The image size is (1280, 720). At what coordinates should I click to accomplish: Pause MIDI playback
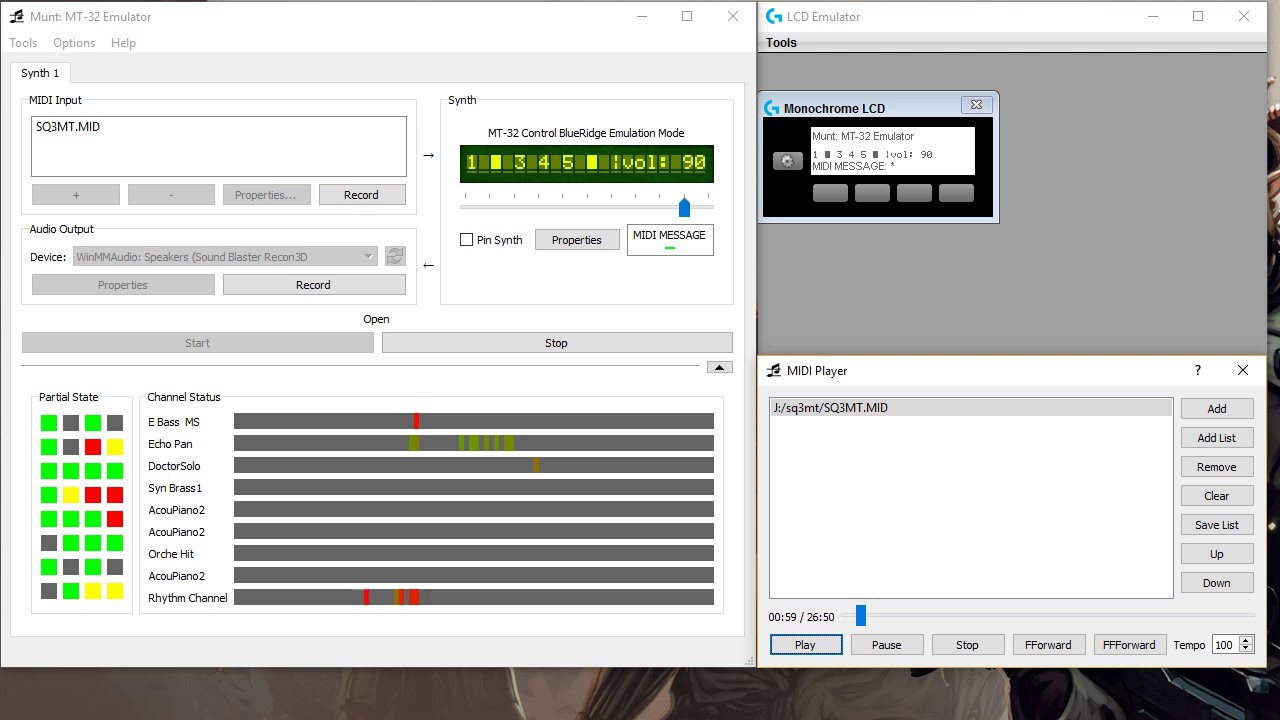(886, 645)
